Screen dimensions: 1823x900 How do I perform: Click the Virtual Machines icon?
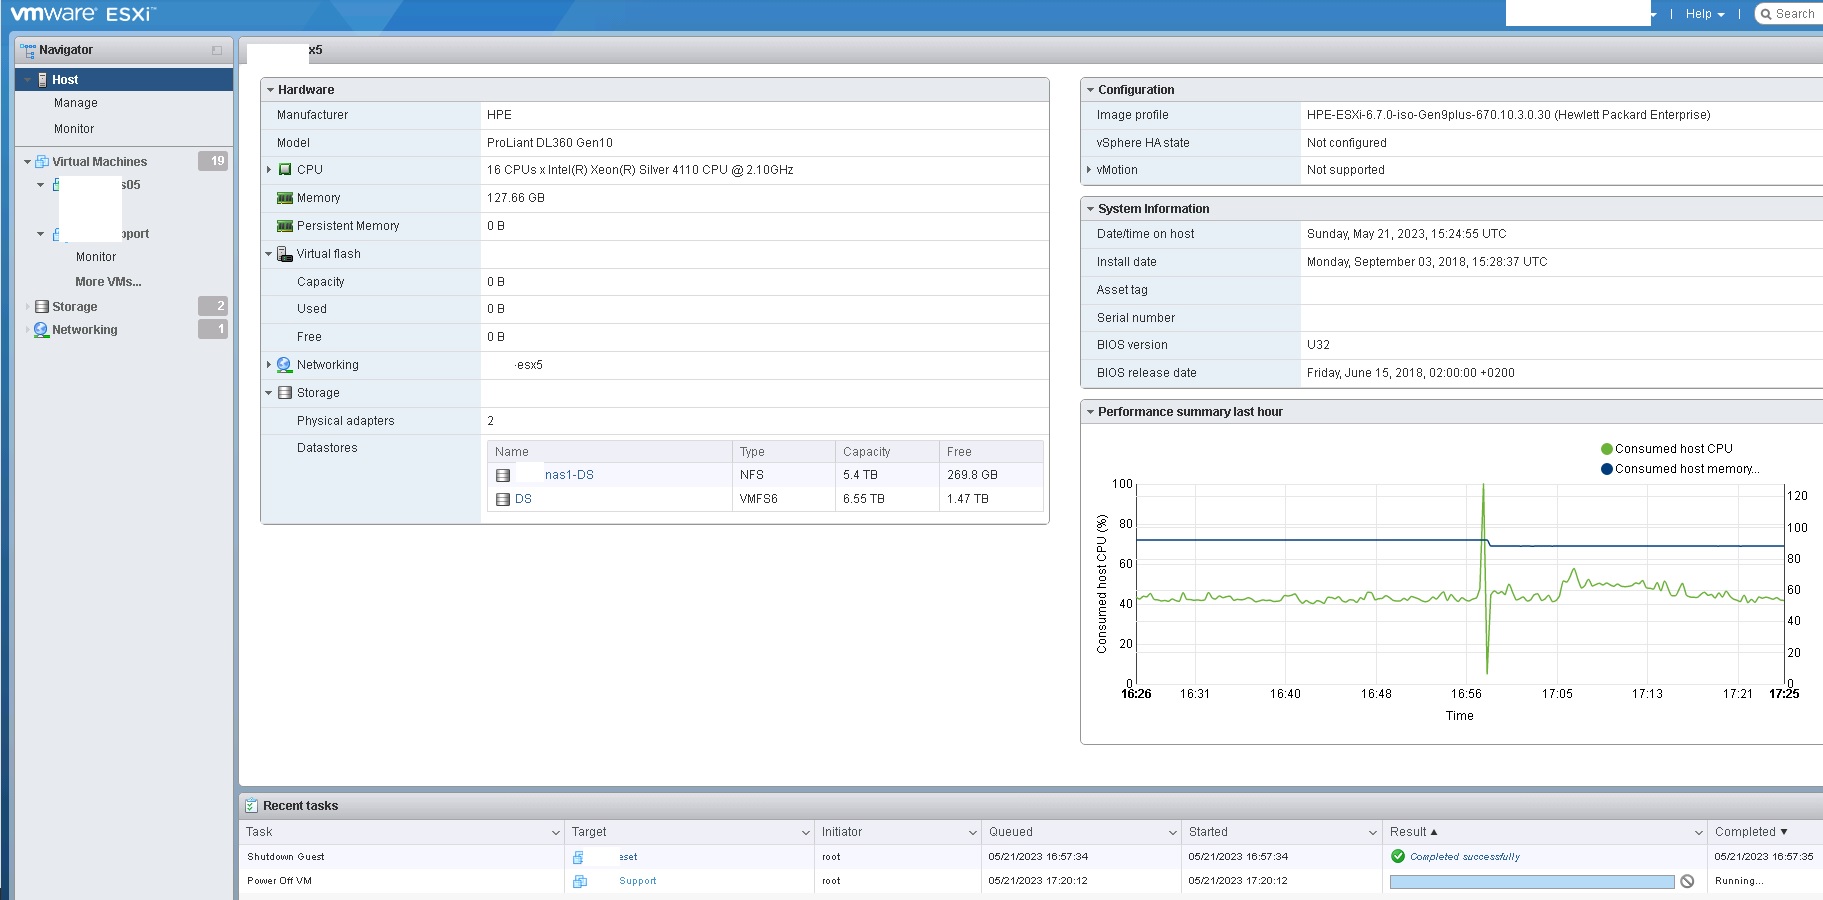click(42, 162)
